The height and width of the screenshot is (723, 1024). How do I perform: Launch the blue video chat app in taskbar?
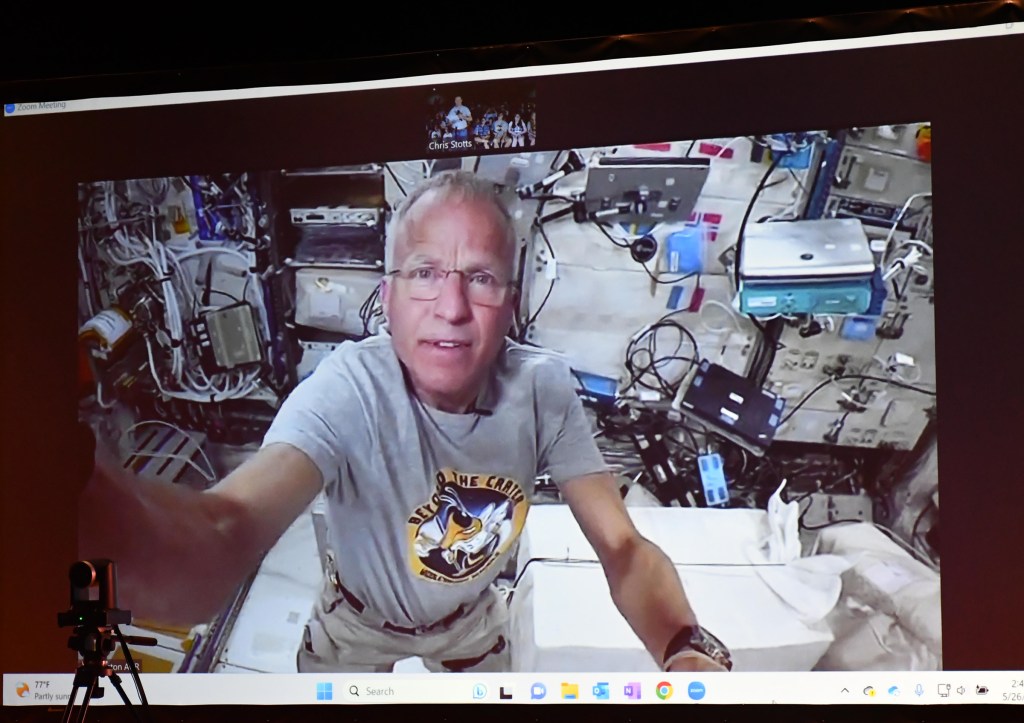(x=538, y=691)
